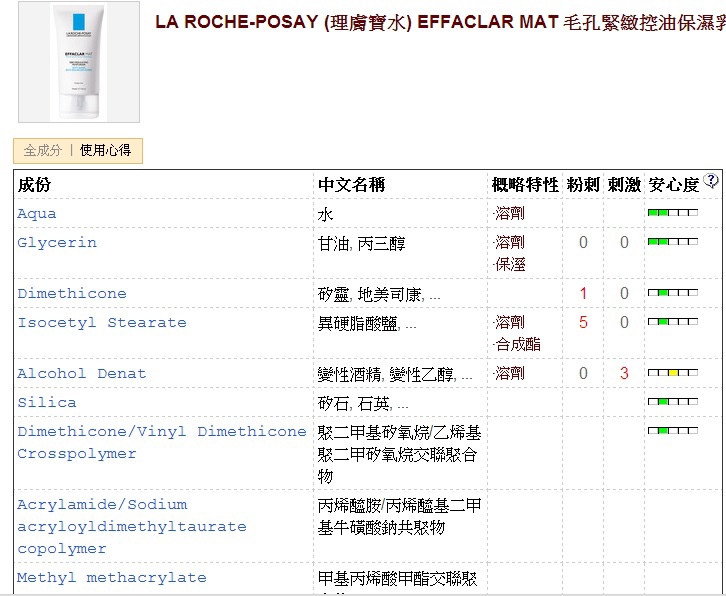Click the 保溼 property in Glycerin row

coord(510,265)
